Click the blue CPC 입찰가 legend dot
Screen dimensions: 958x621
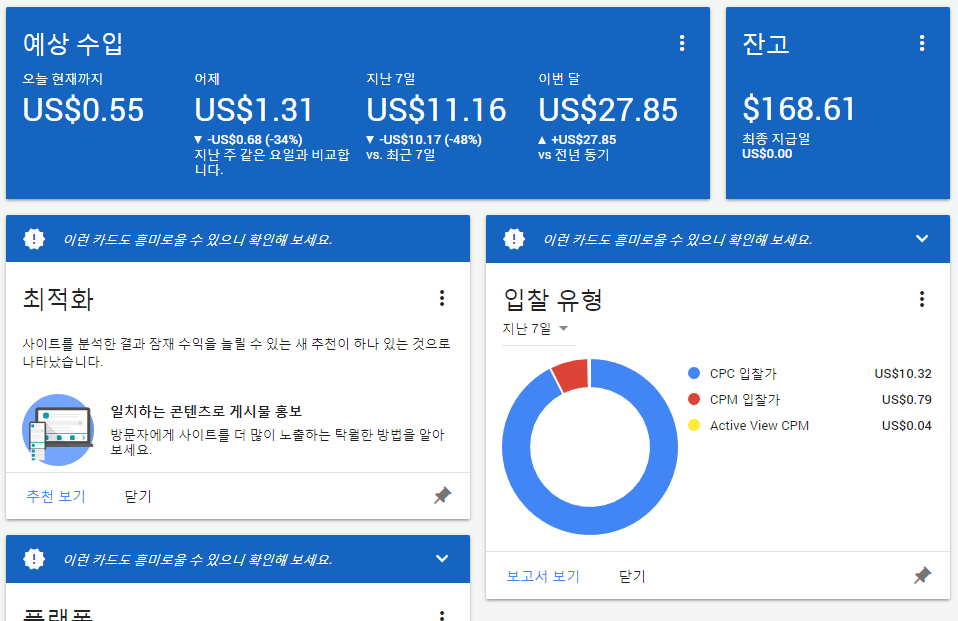point(694,374)
